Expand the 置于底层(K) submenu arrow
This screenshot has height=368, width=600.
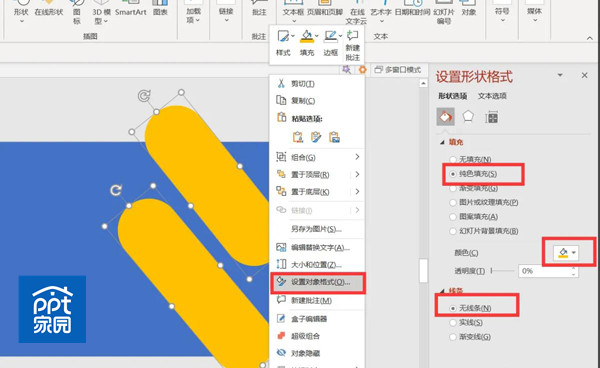[357, 192]
